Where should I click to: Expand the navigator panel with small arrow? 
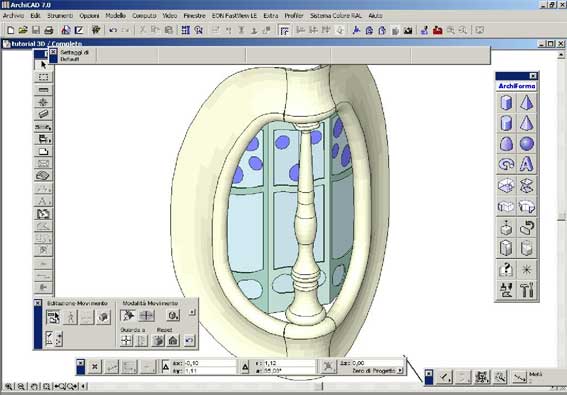(x=192, y=312)
